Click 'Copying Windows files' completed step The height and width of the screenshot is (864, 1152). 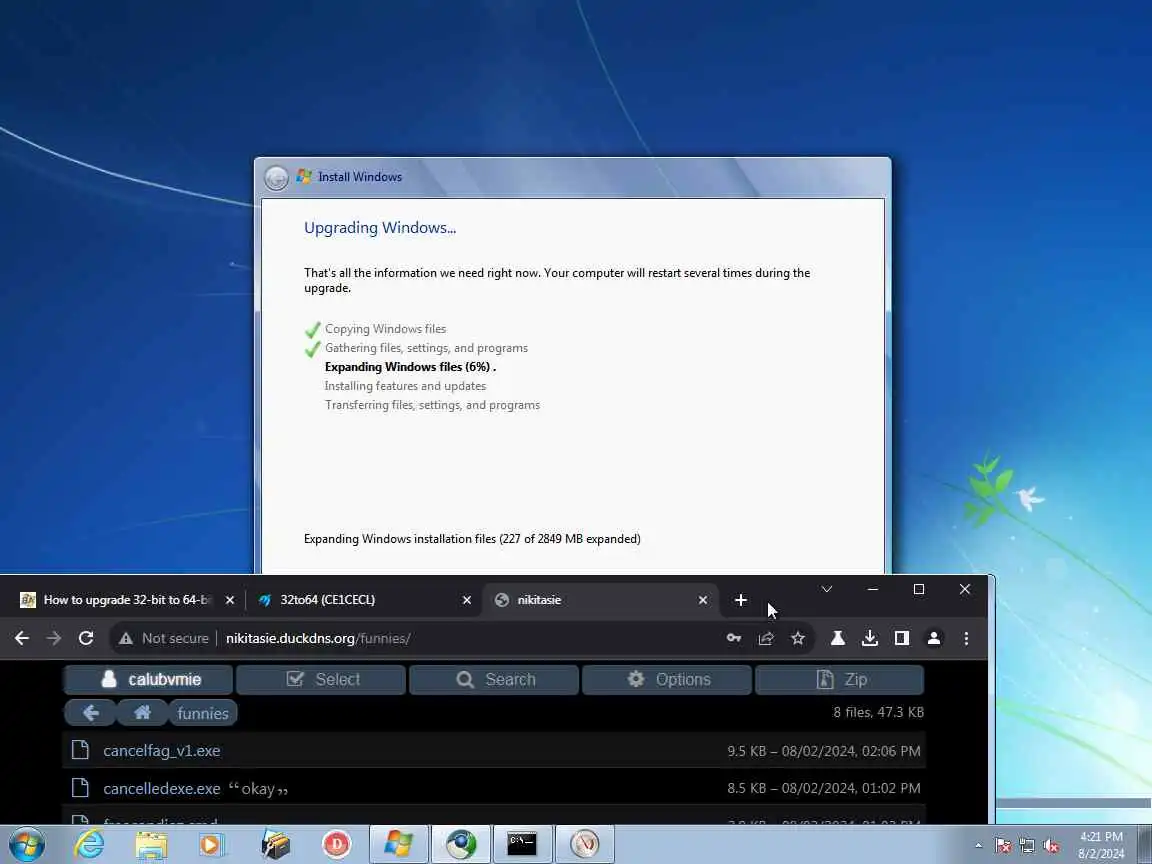pyautogui.click(x=385, y=329)
